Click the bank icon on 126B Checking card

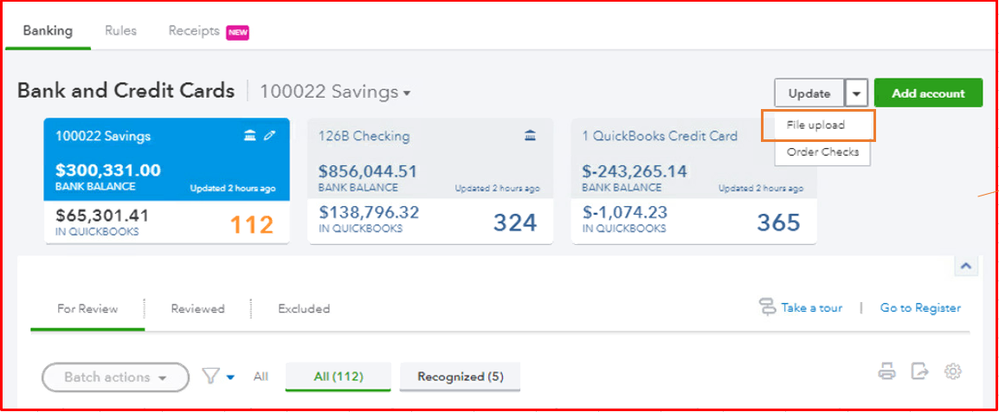[530, 136]
